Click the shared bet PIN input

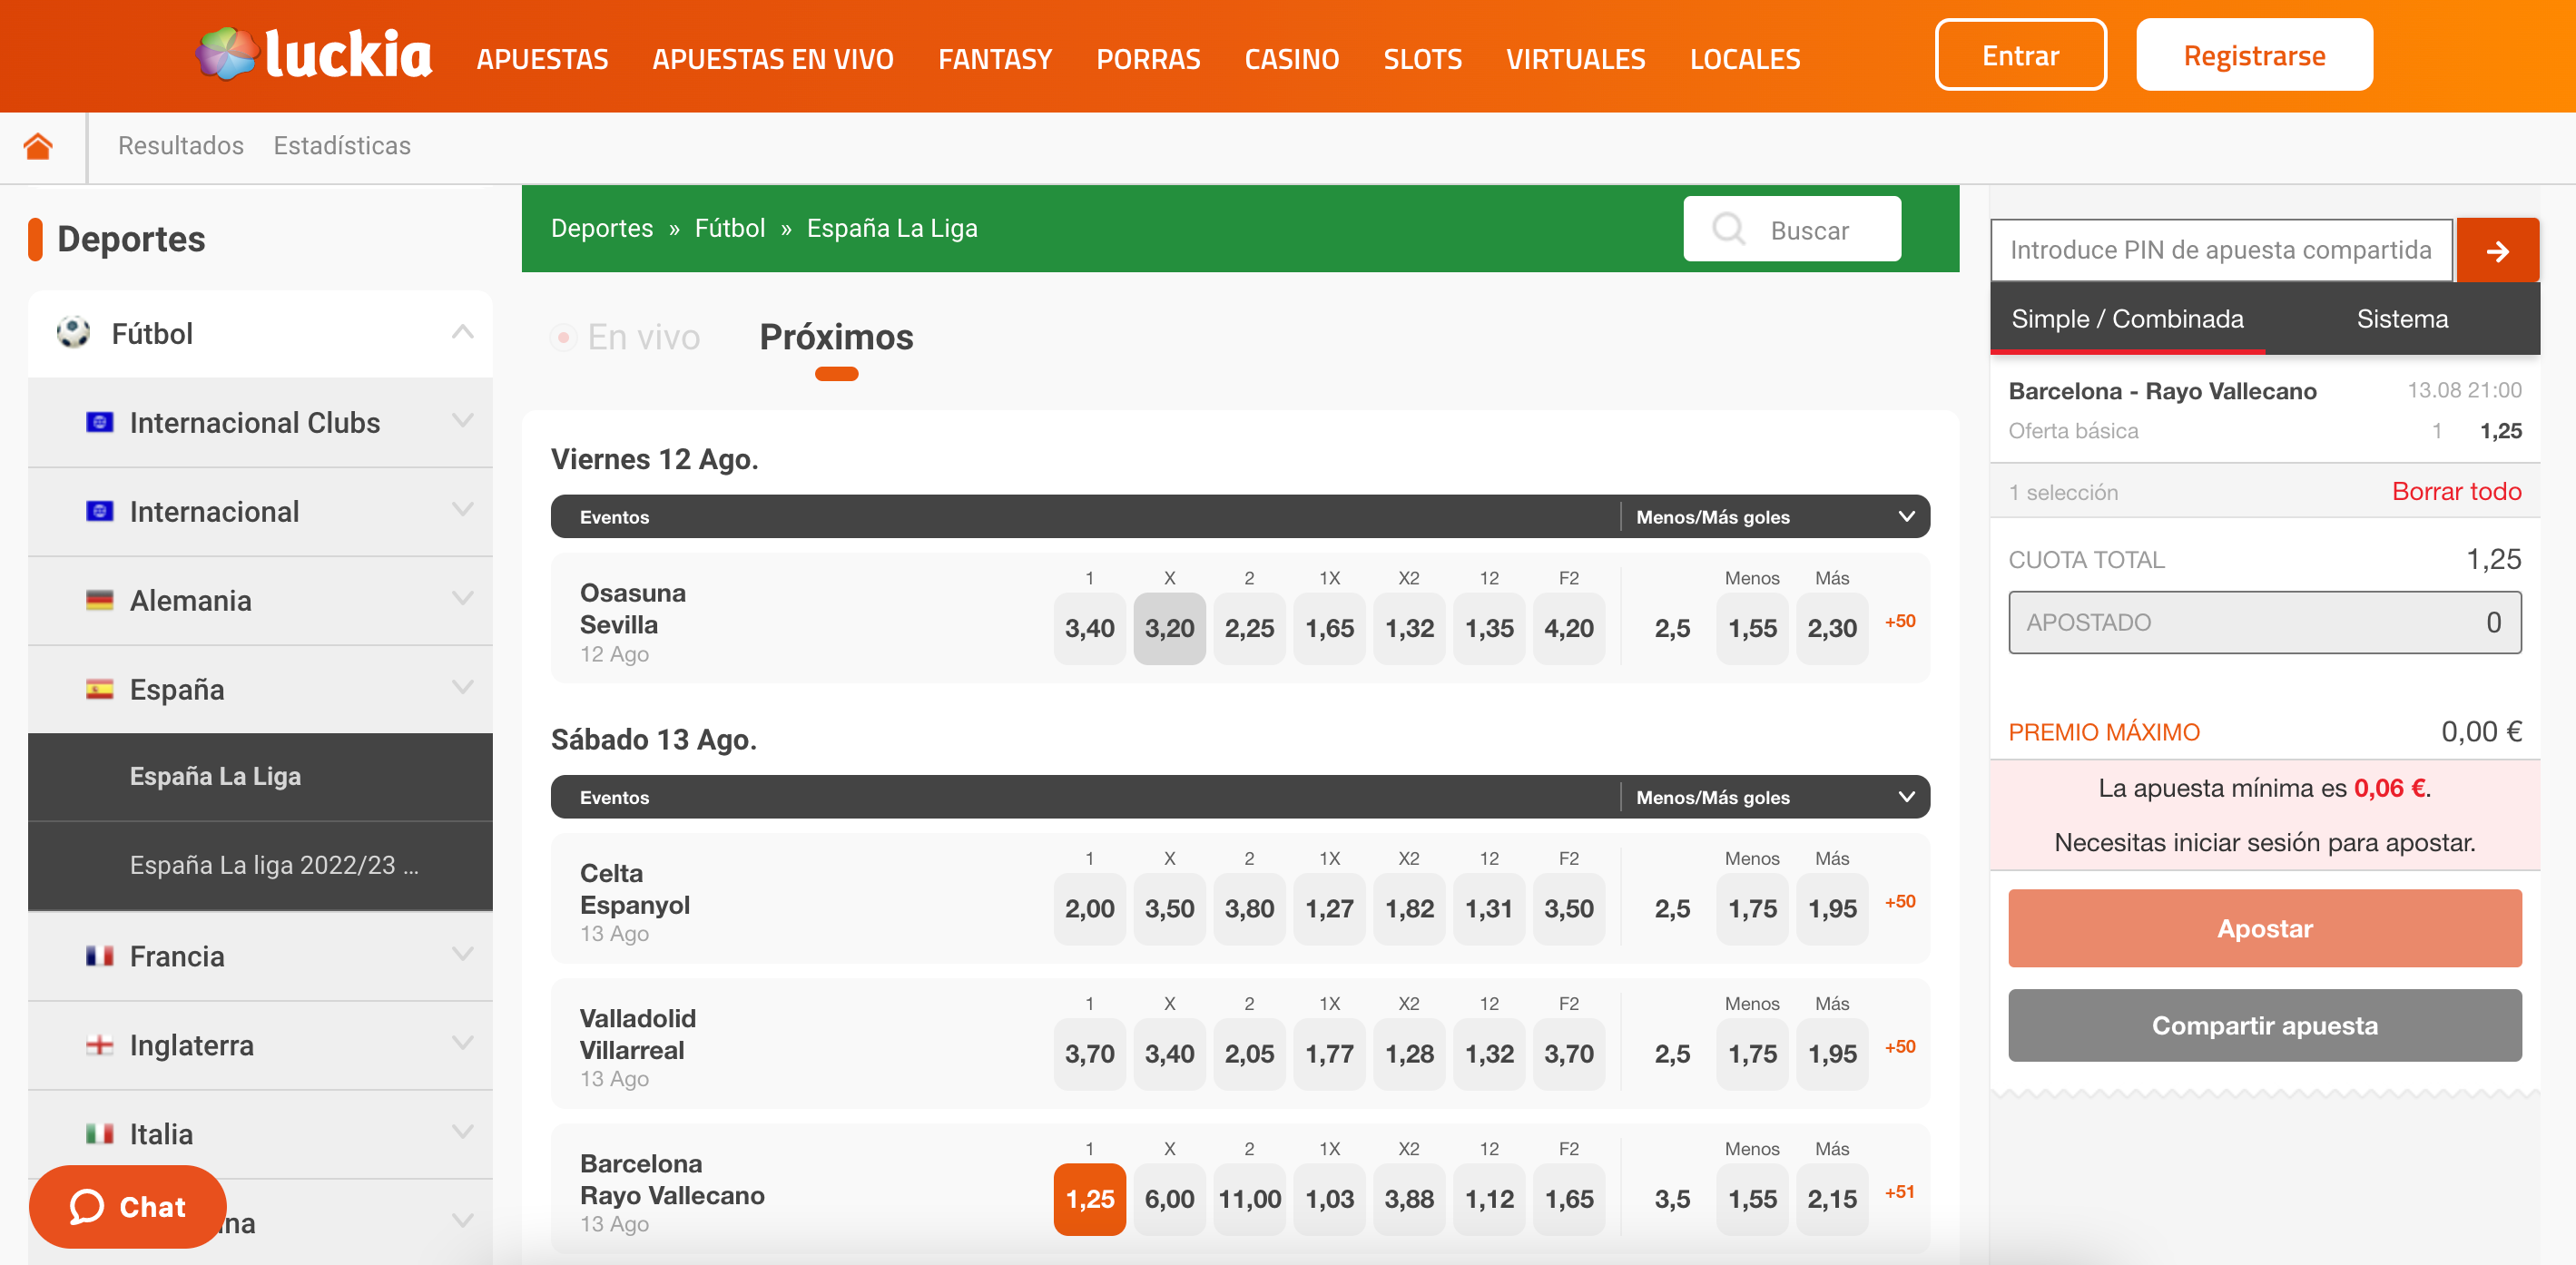coord(2221,250)
